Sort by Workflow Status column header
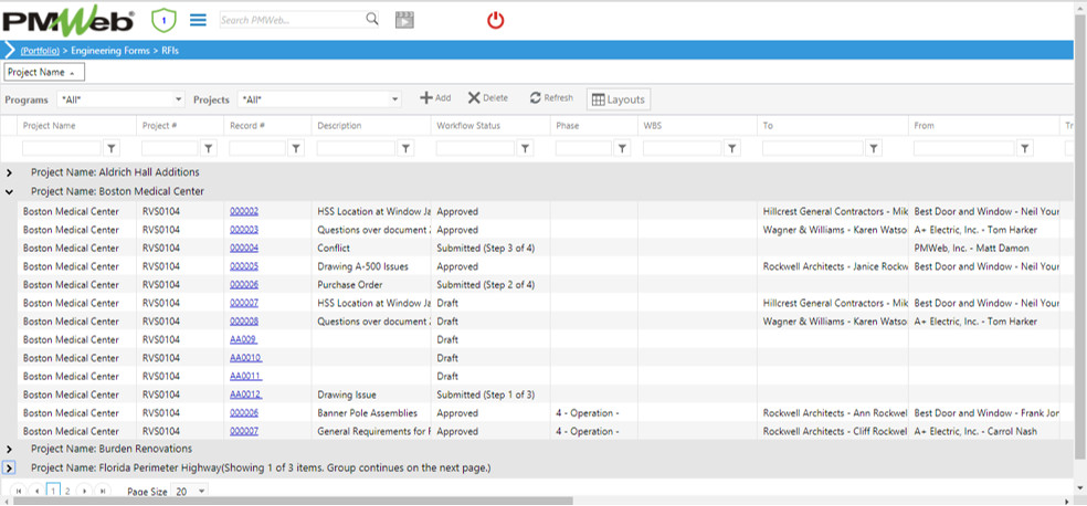The width and height of the screenshot is (1087, 506). (x=468, y=125)
